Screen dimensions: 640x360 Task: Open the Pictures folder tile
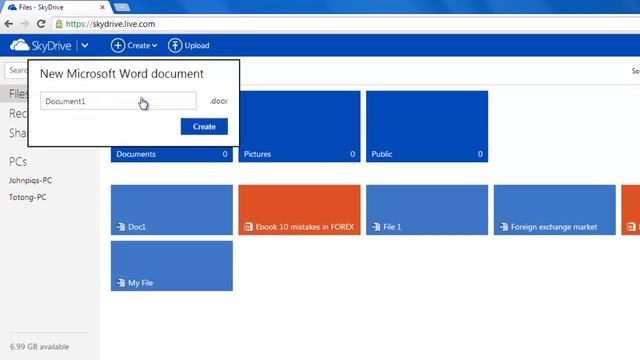(x=299, y=126)
